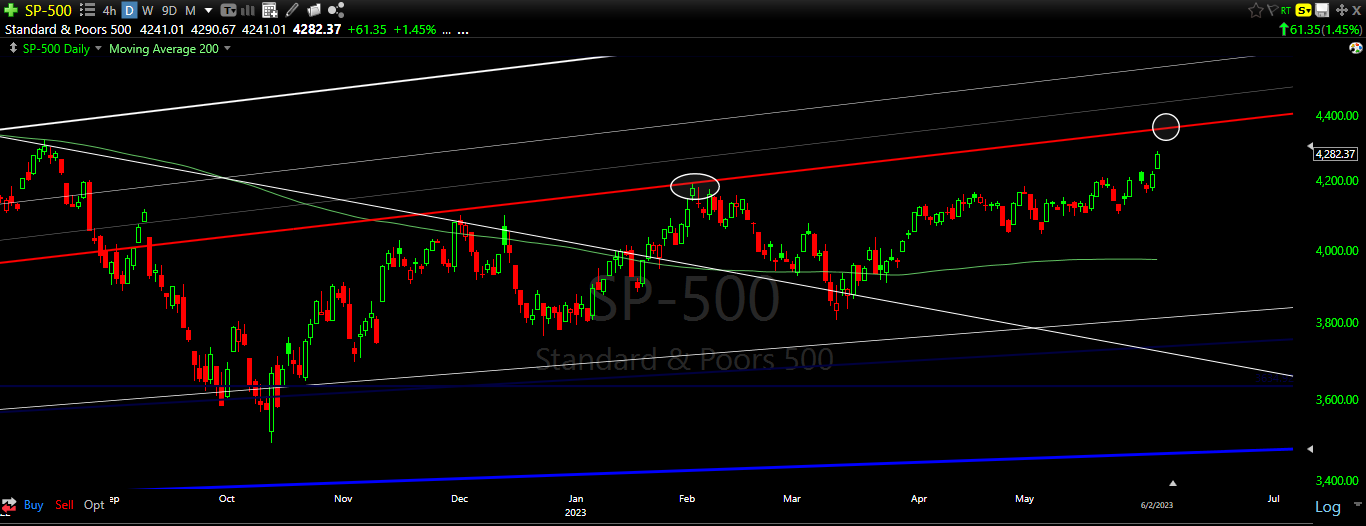
Task: Click the red Sell link
Action: (x=65, y=505)
